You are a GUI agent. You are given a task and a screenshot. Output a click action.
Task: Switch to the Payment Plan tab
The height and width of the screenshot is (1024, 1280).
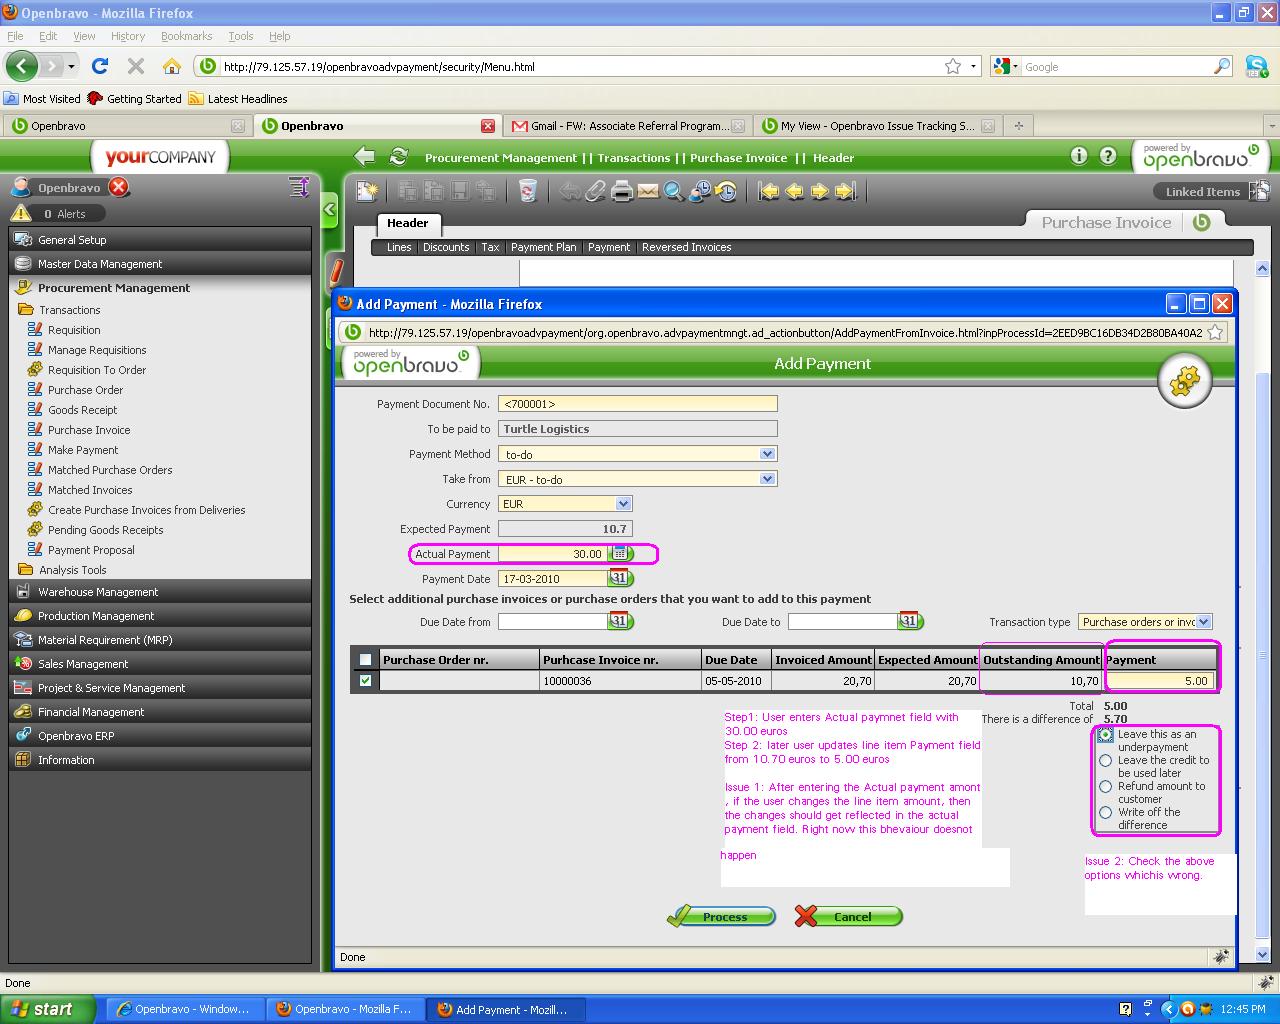[543, 247]
